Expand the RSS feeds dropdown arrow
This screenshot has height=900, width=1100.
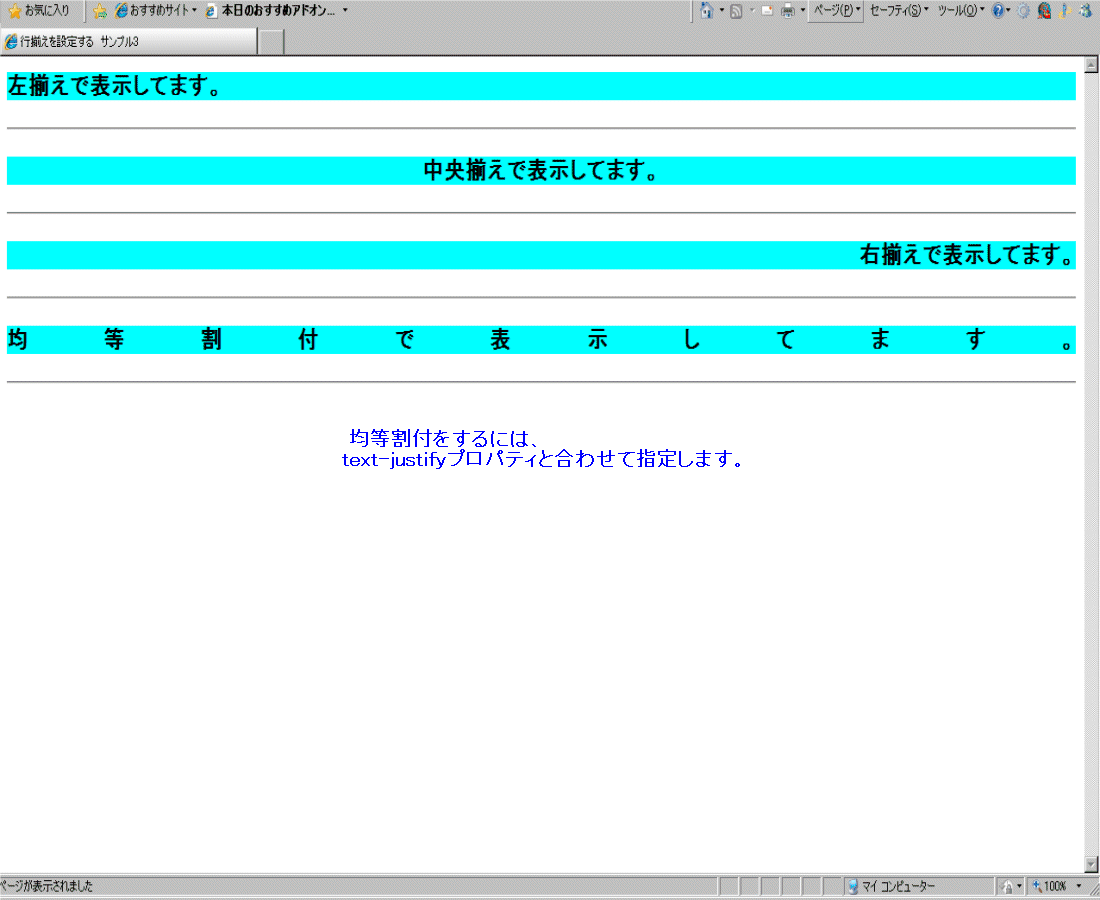point(751,11)
